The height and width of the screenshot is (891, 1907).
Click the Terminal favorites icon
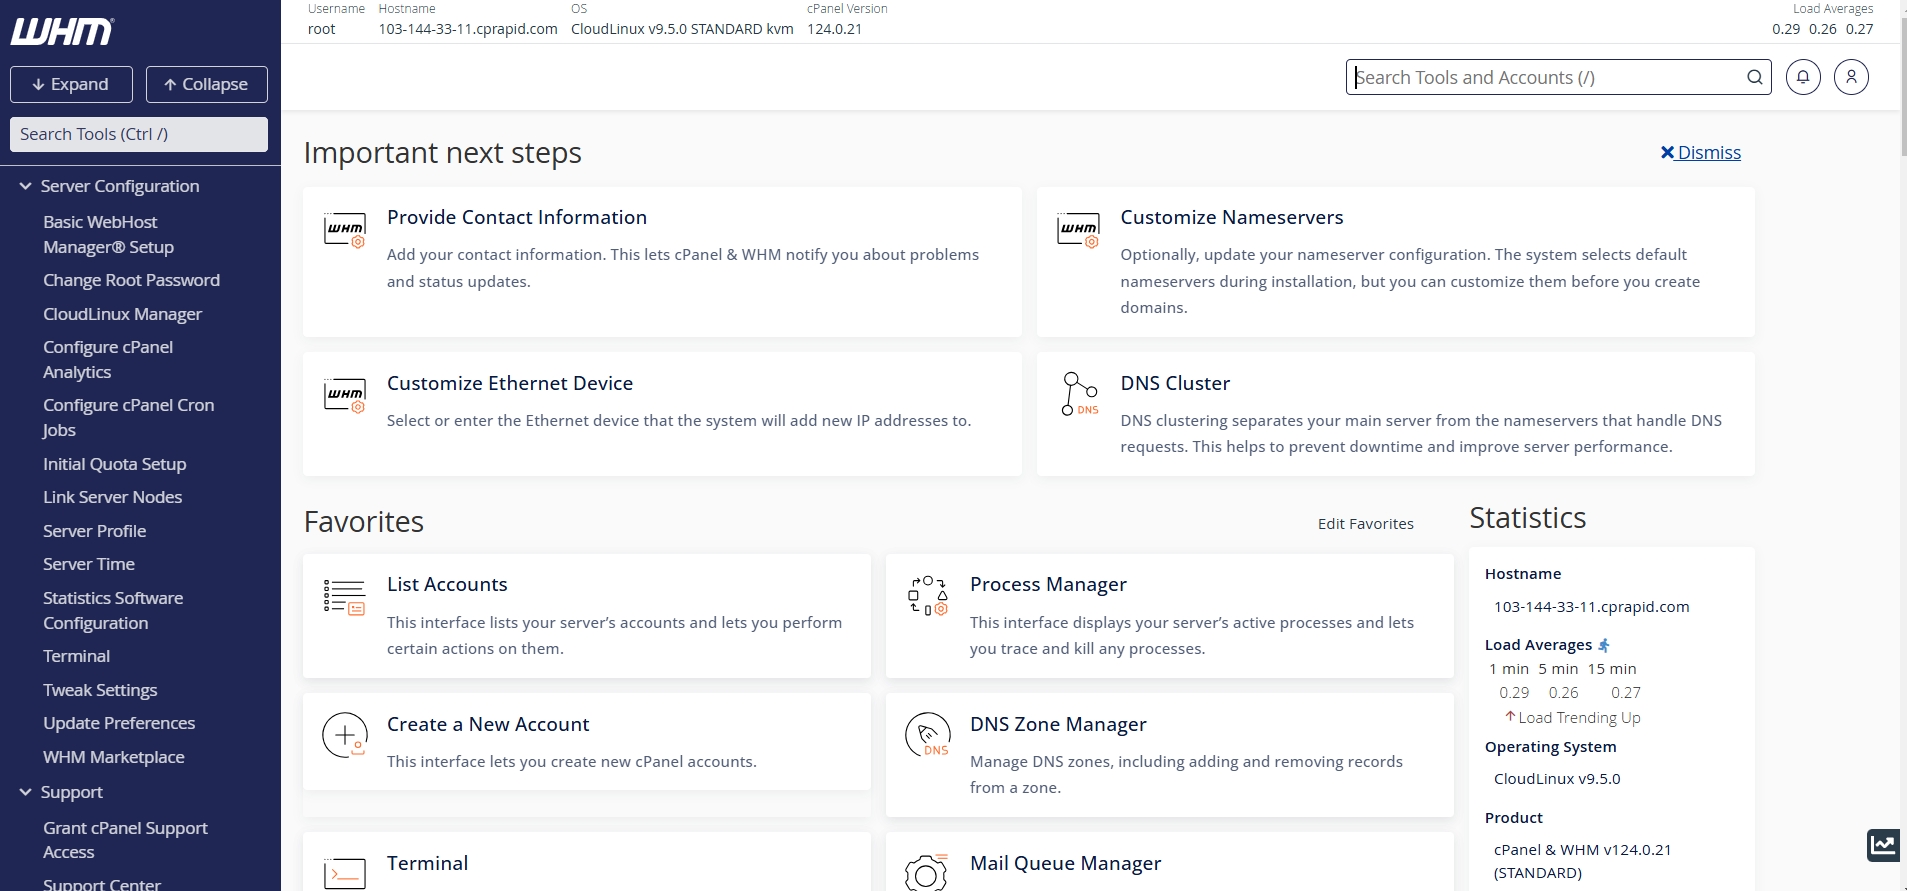pos(345,873)
